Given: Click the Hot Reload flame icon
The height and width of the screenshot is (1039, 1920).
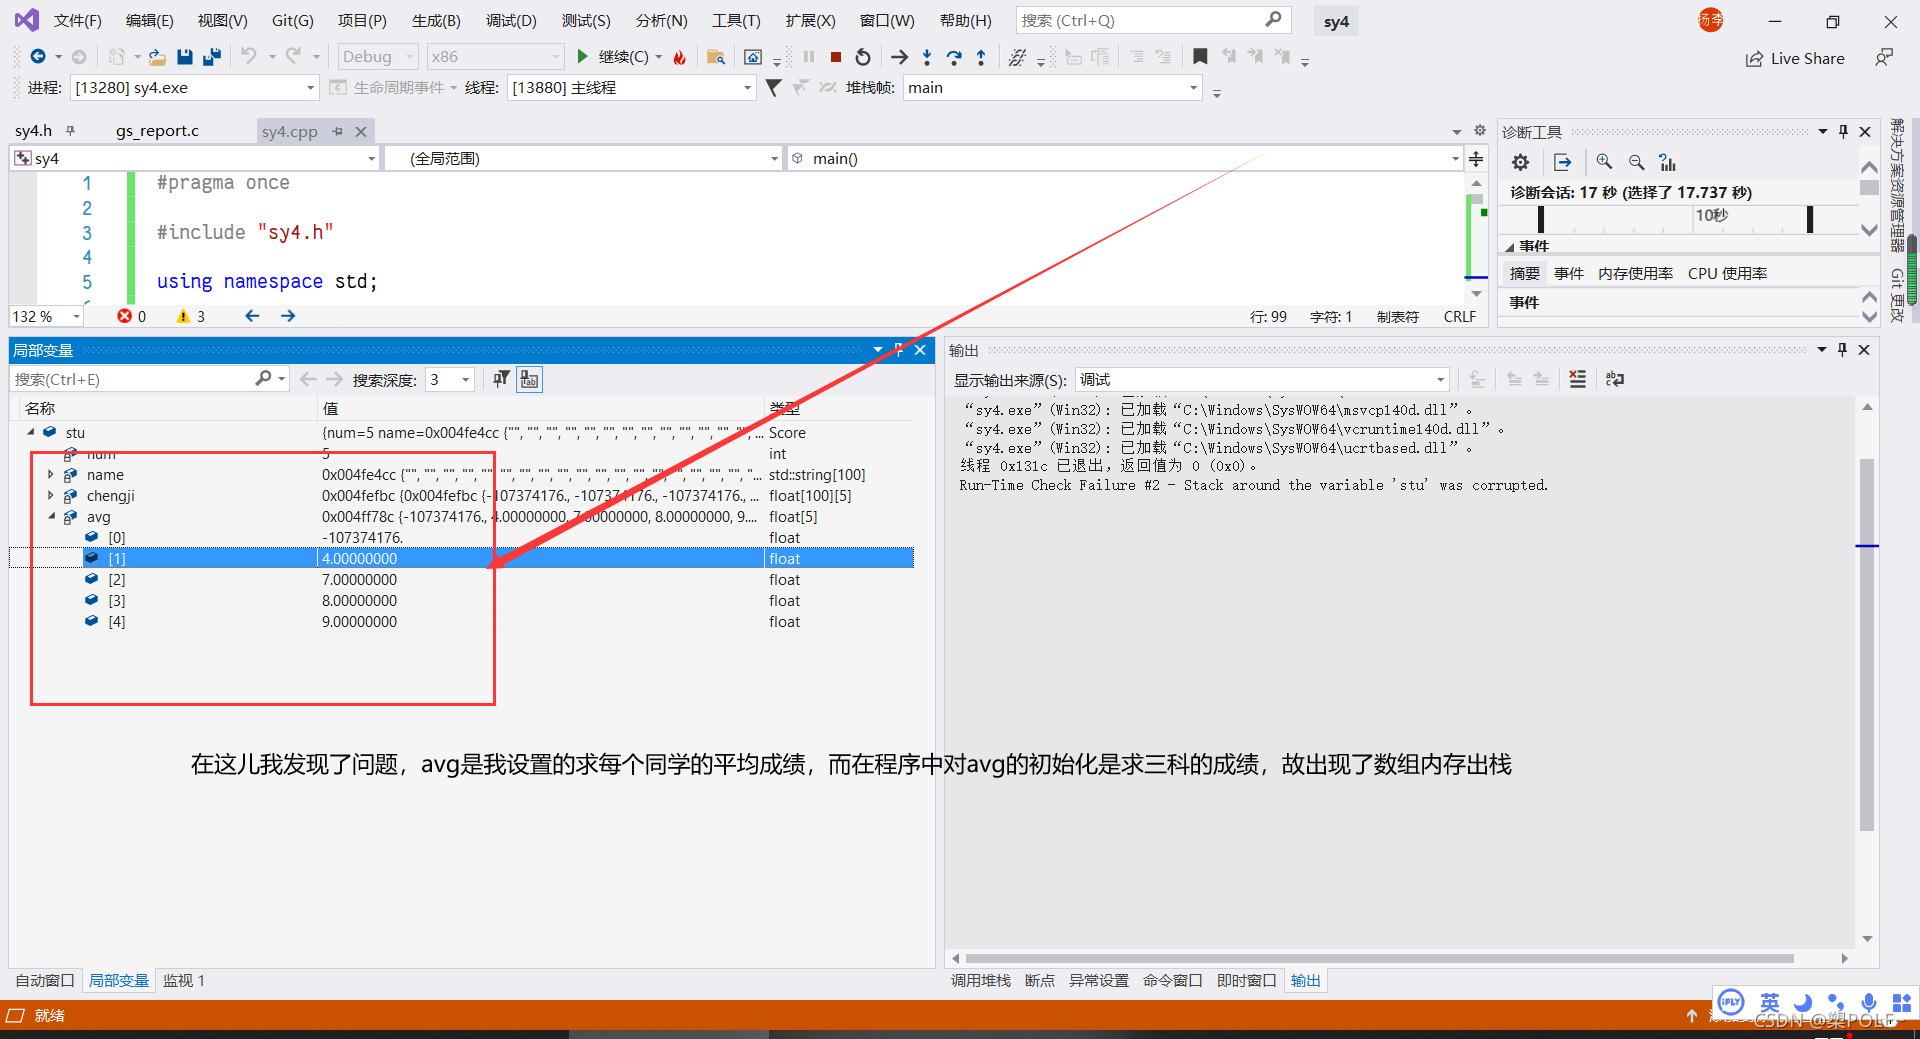Looking at the screenshot, I should click(680, 57).
